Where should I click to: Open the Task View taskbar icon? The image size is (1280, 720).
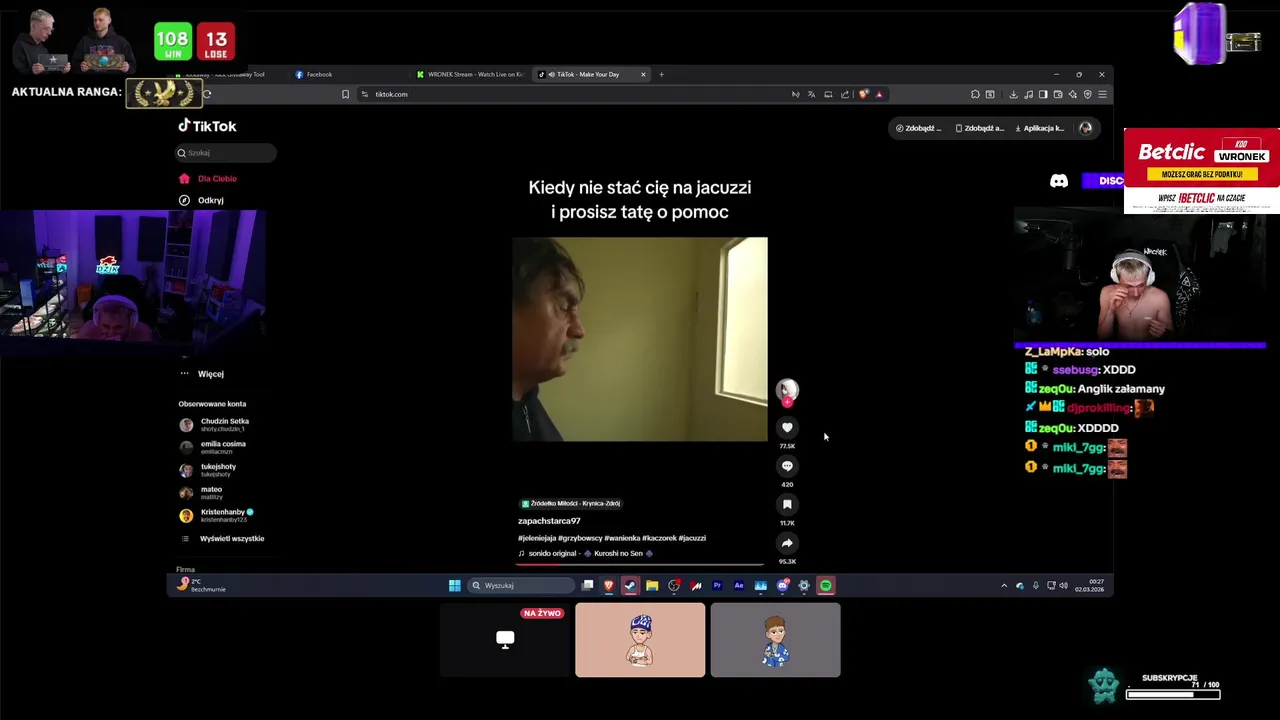[x=587, y=585]
